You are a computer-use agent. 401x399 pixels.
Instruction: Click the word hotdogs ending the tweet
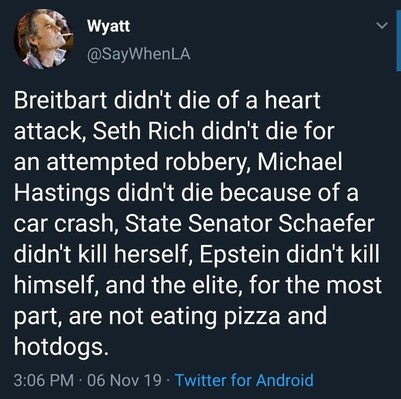tap(62, 346)
